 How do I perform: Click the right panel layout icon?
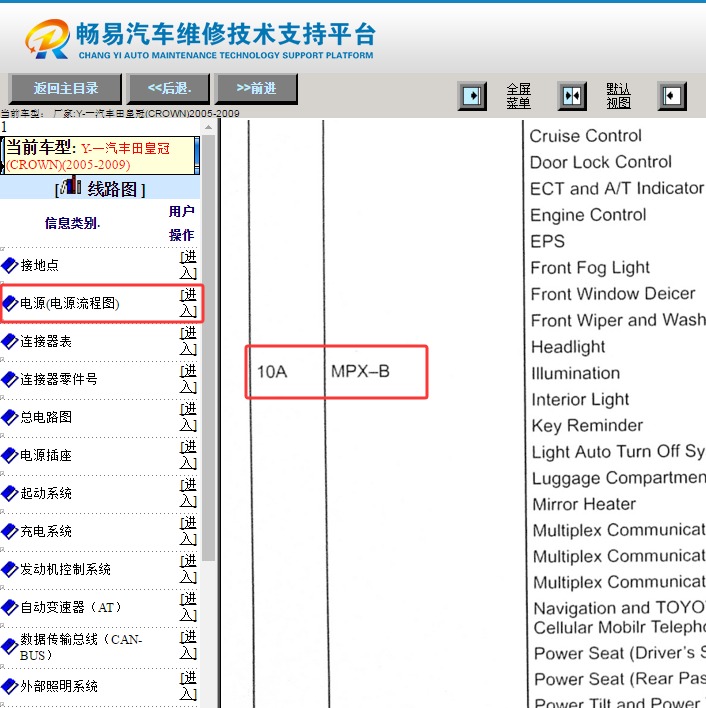point(672,96)
